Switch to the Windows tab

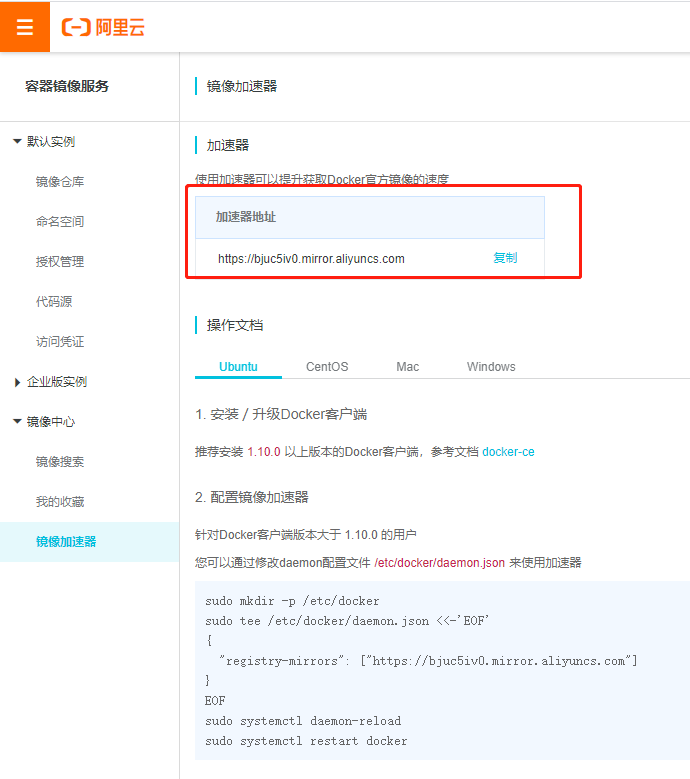click(491, 367)
